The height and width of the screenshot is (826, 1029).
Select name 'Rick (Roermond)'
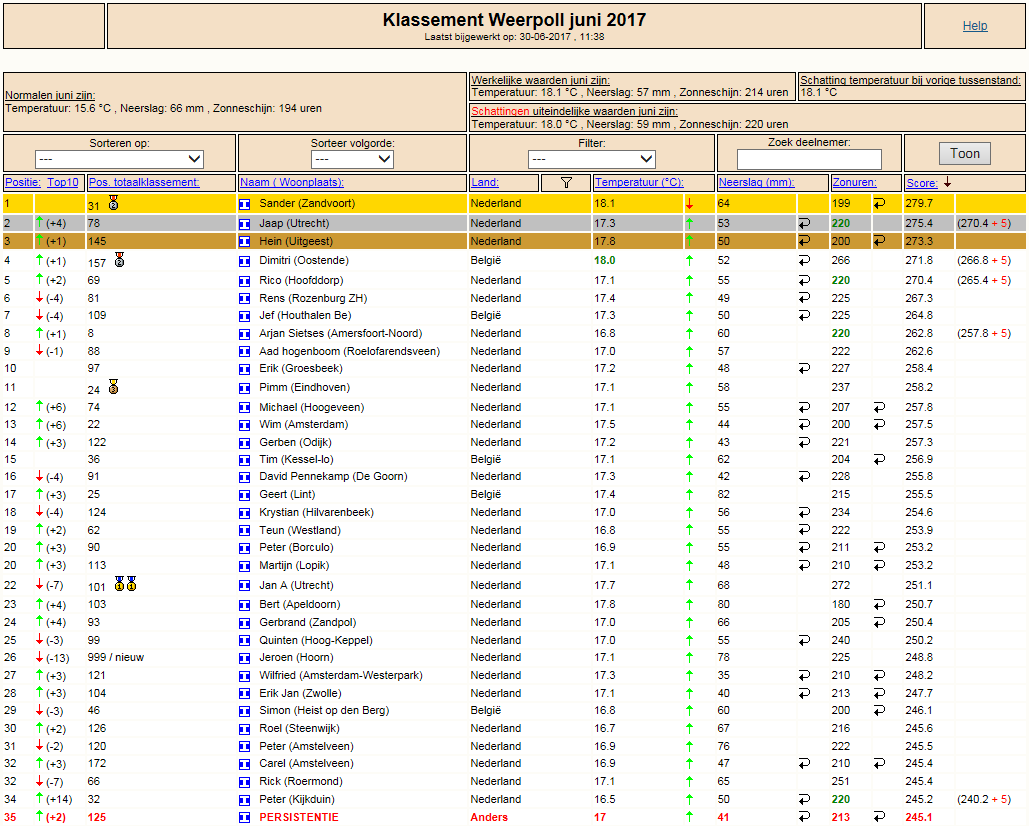point(301,781)
